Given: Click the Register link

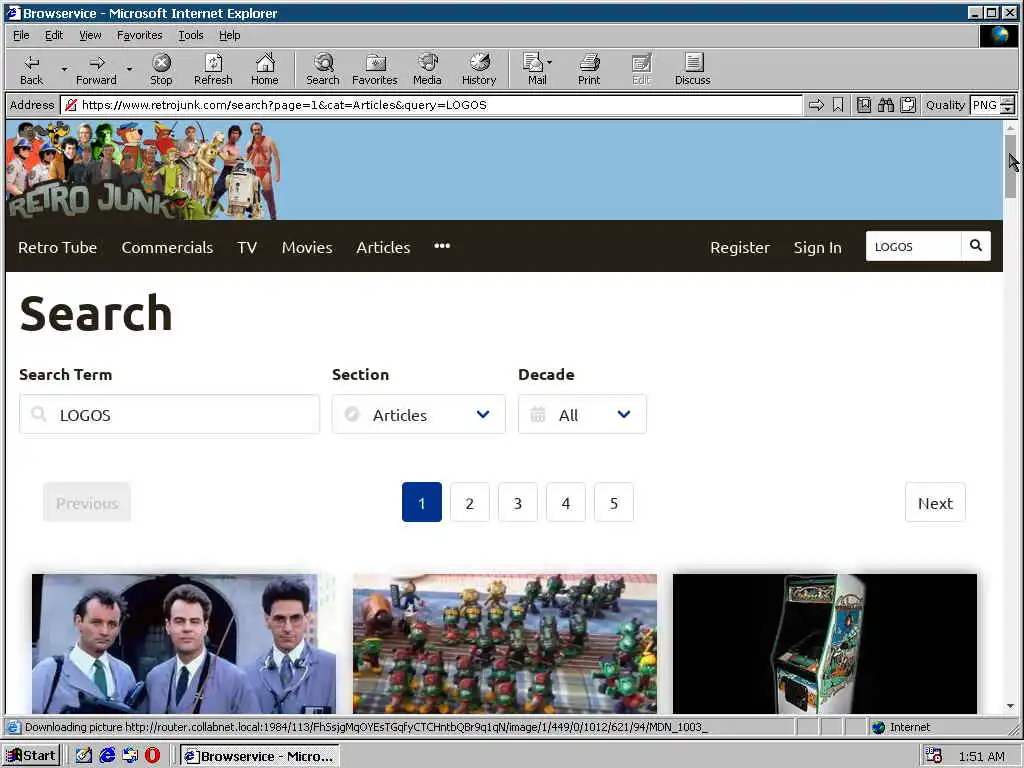Looking at the screenshot, I should tap(740, 248).
